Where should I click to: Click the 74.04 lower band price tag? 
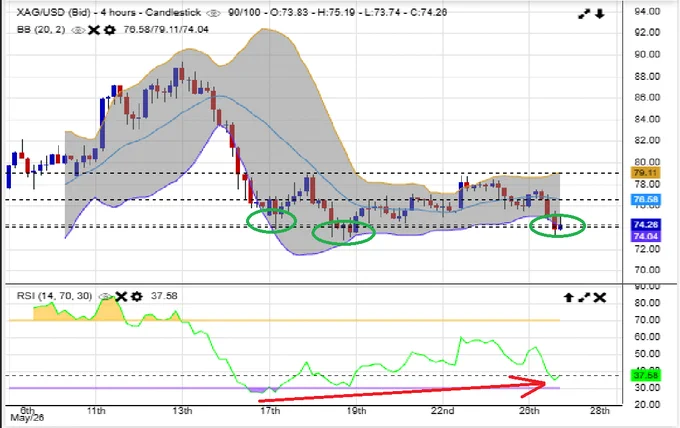[645, 236]
